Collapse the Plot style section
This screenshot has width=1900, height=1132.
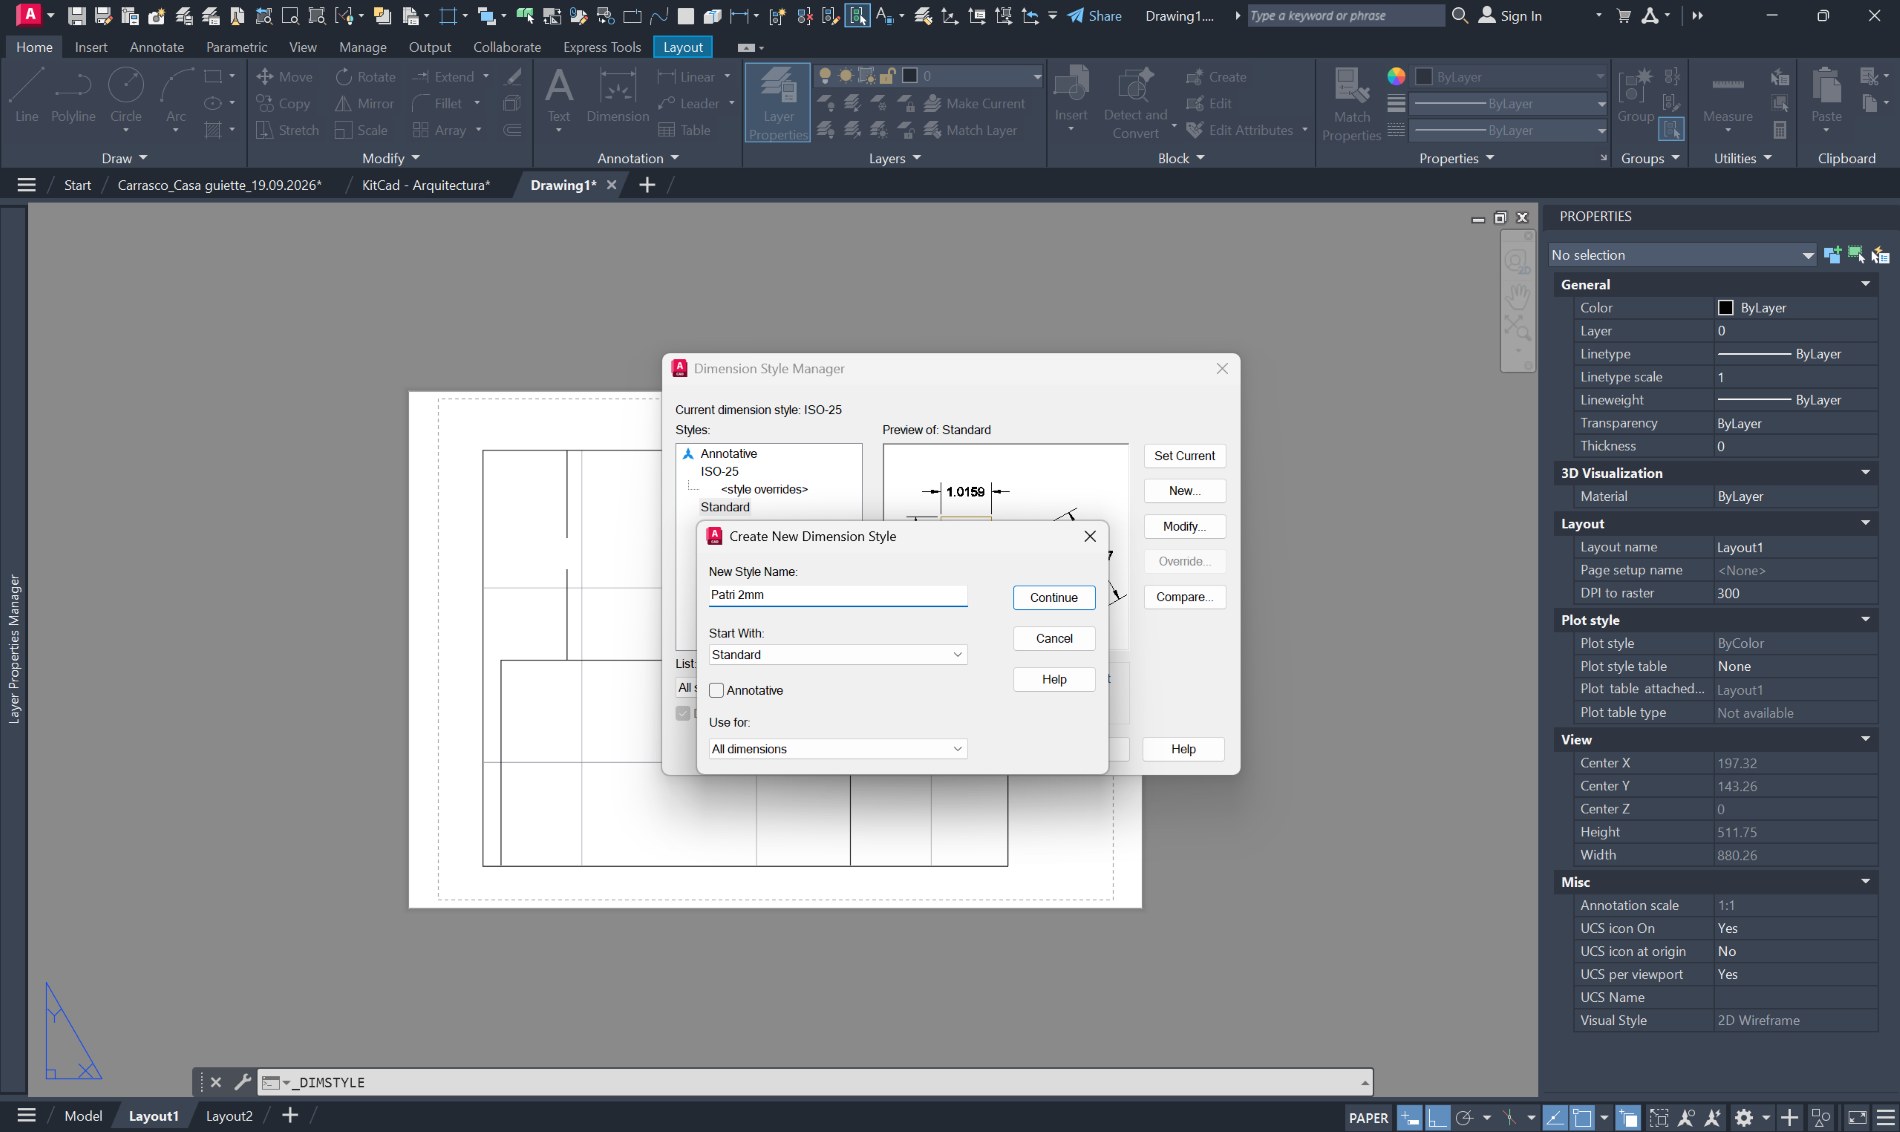pos(1865,619)
